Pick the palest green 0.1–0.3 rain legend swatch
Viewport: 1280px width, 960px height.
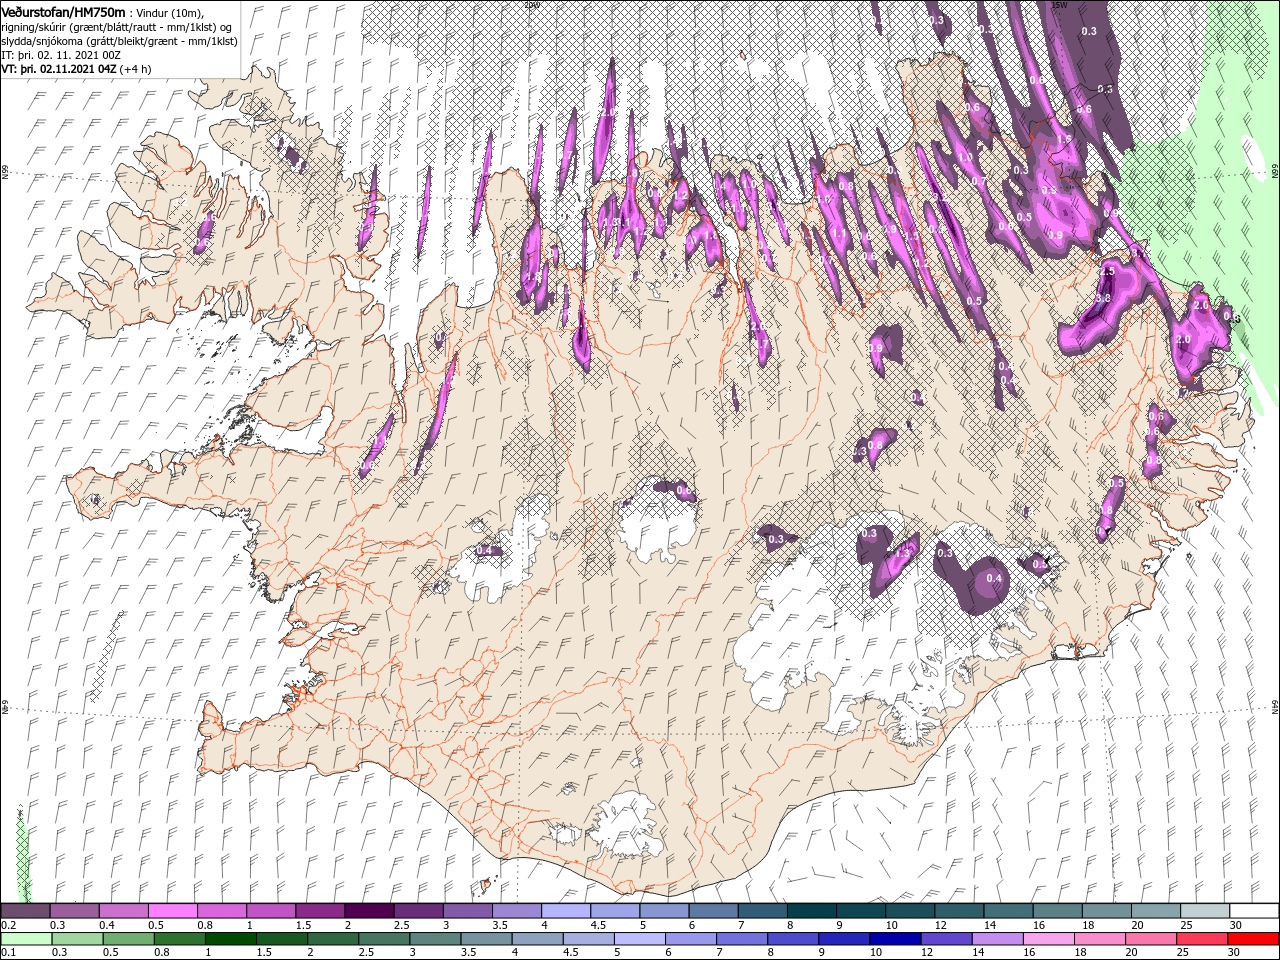click(26, 939)
